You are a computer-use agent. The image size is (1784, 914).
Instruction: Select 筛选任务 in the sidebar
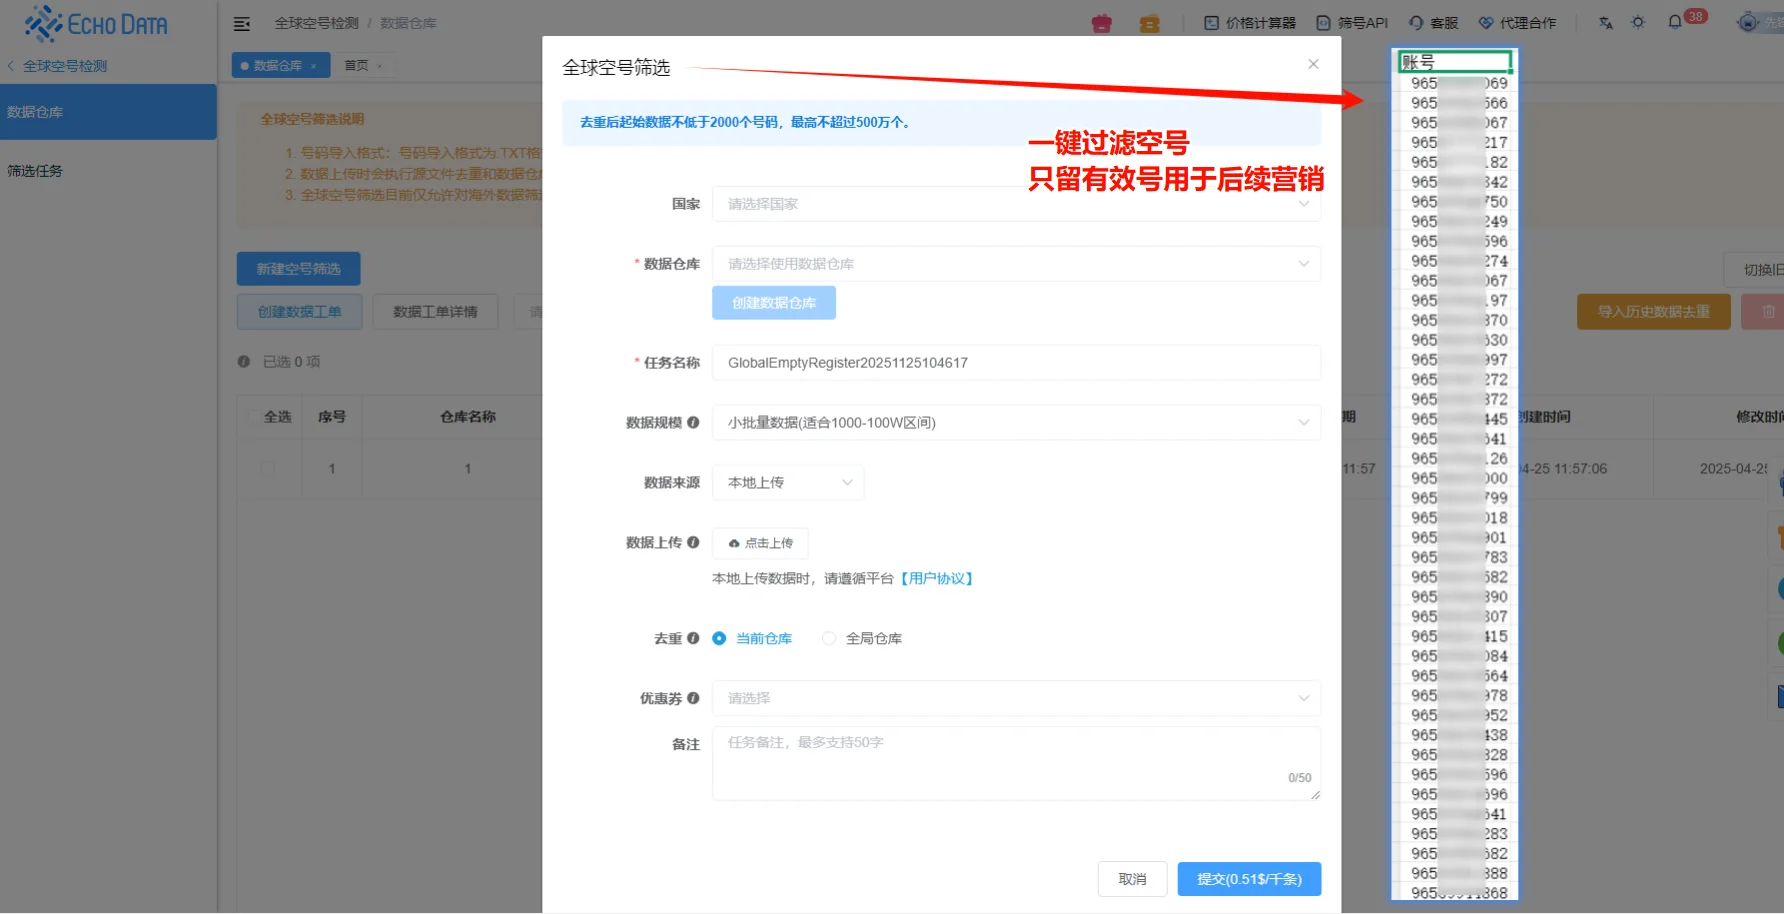coord(36,170)
